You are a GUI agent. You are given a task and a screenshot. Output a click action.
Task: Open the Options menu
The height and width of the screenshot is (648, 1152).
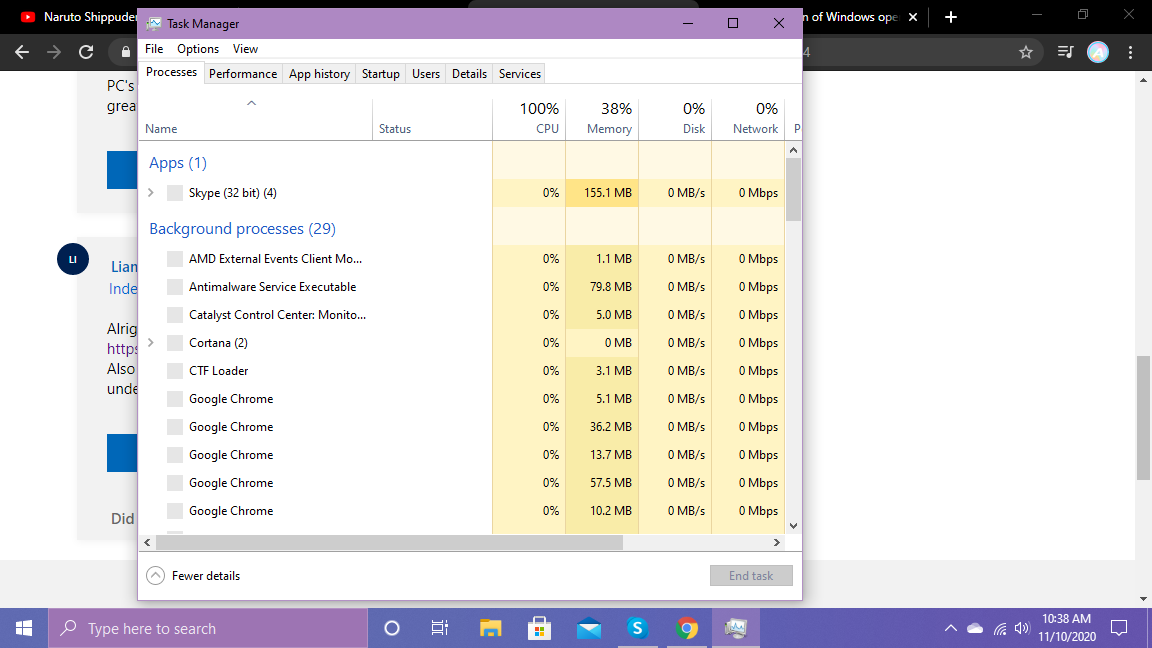pyautogui.click(x=198, y=48)
